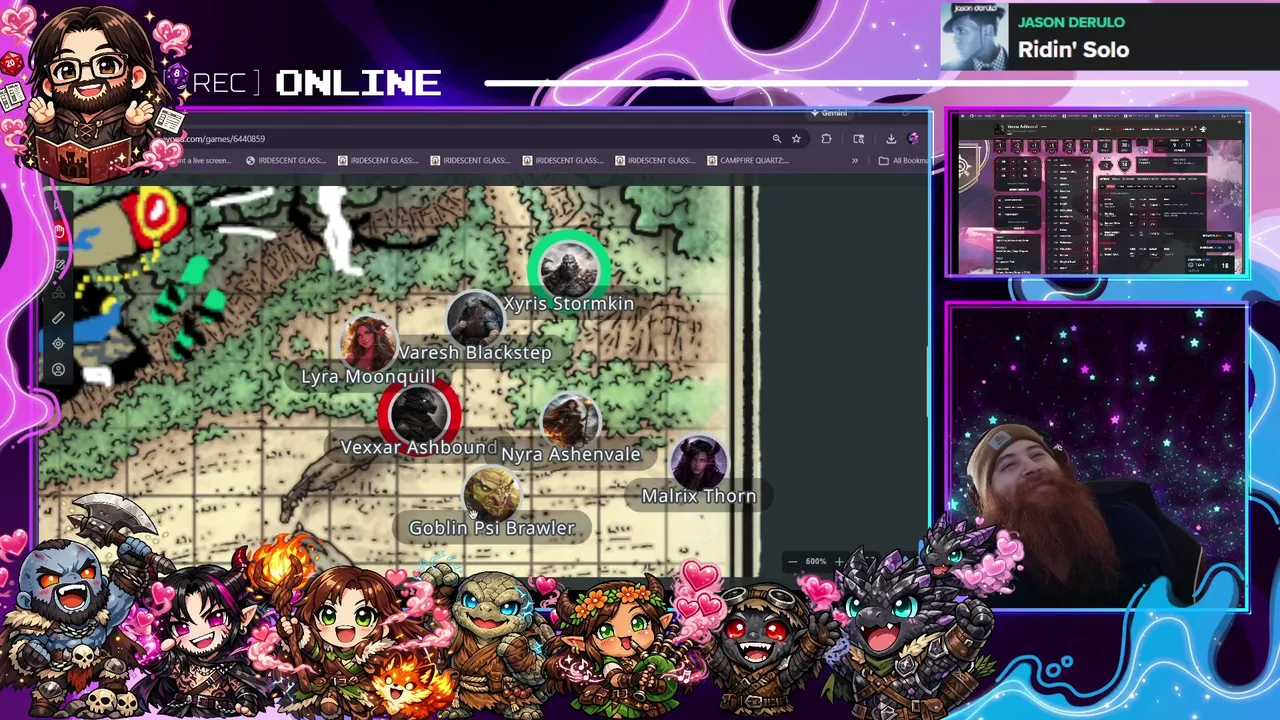Select the pencil draw tool in map sidebar

[x=59, y=265]
